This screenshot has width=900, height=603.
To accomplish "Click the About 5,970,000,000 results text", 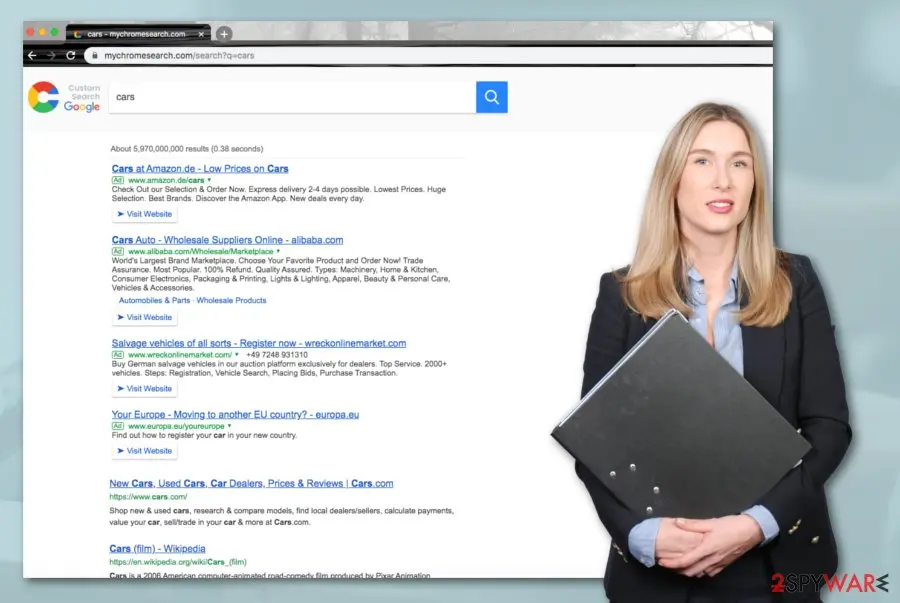I will pyautogui.click(x=187, y=149).
